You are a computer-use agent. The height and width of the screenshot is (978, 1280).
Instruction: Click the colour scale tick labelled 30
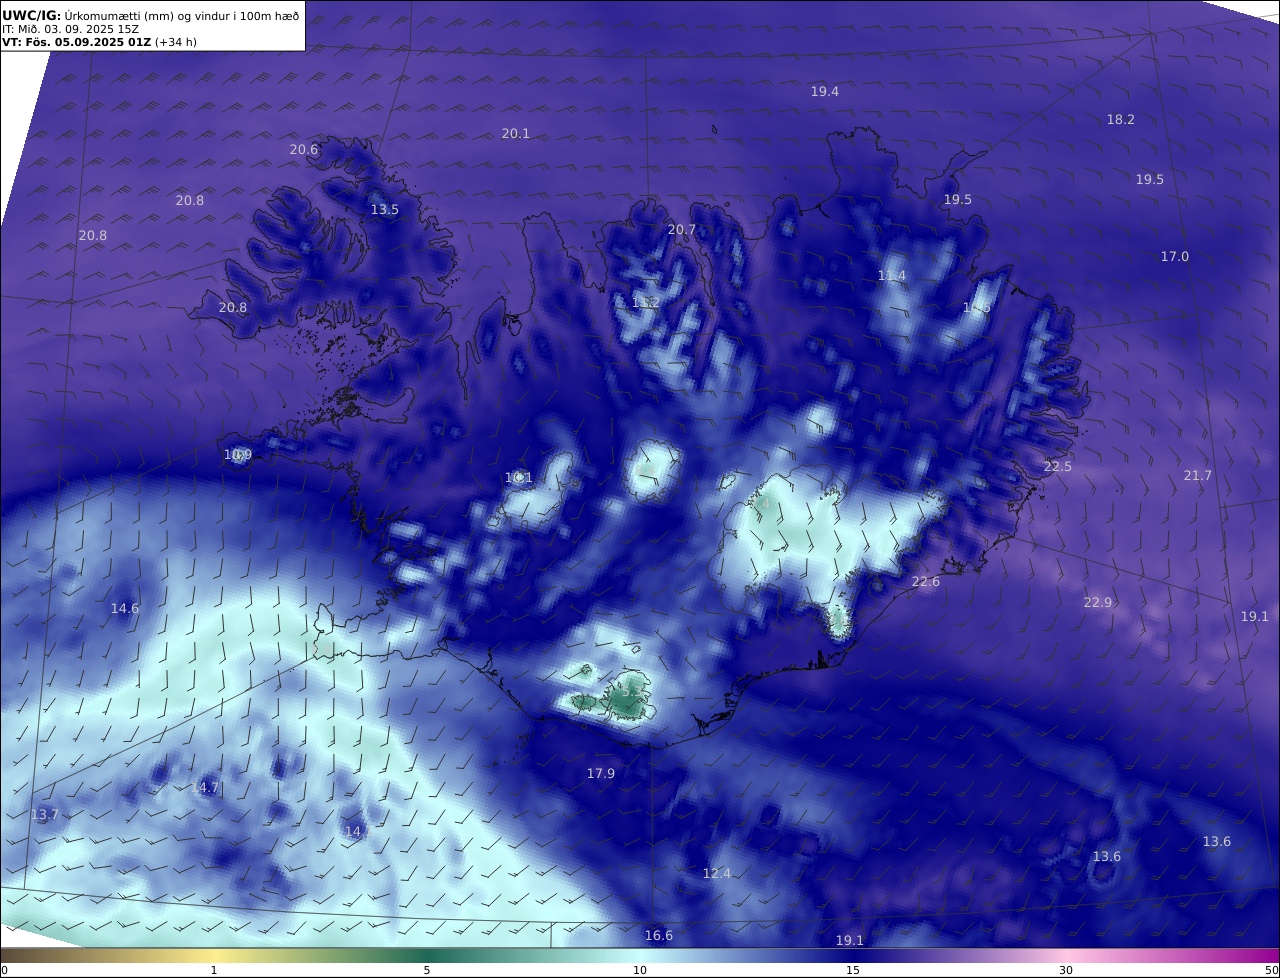pos(1066,970)
